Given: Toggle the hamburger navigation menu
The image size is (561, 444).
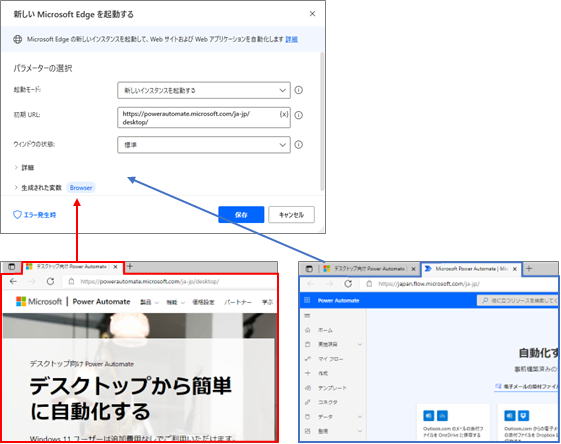Looking at the screenshot, I should coord(307,316).
